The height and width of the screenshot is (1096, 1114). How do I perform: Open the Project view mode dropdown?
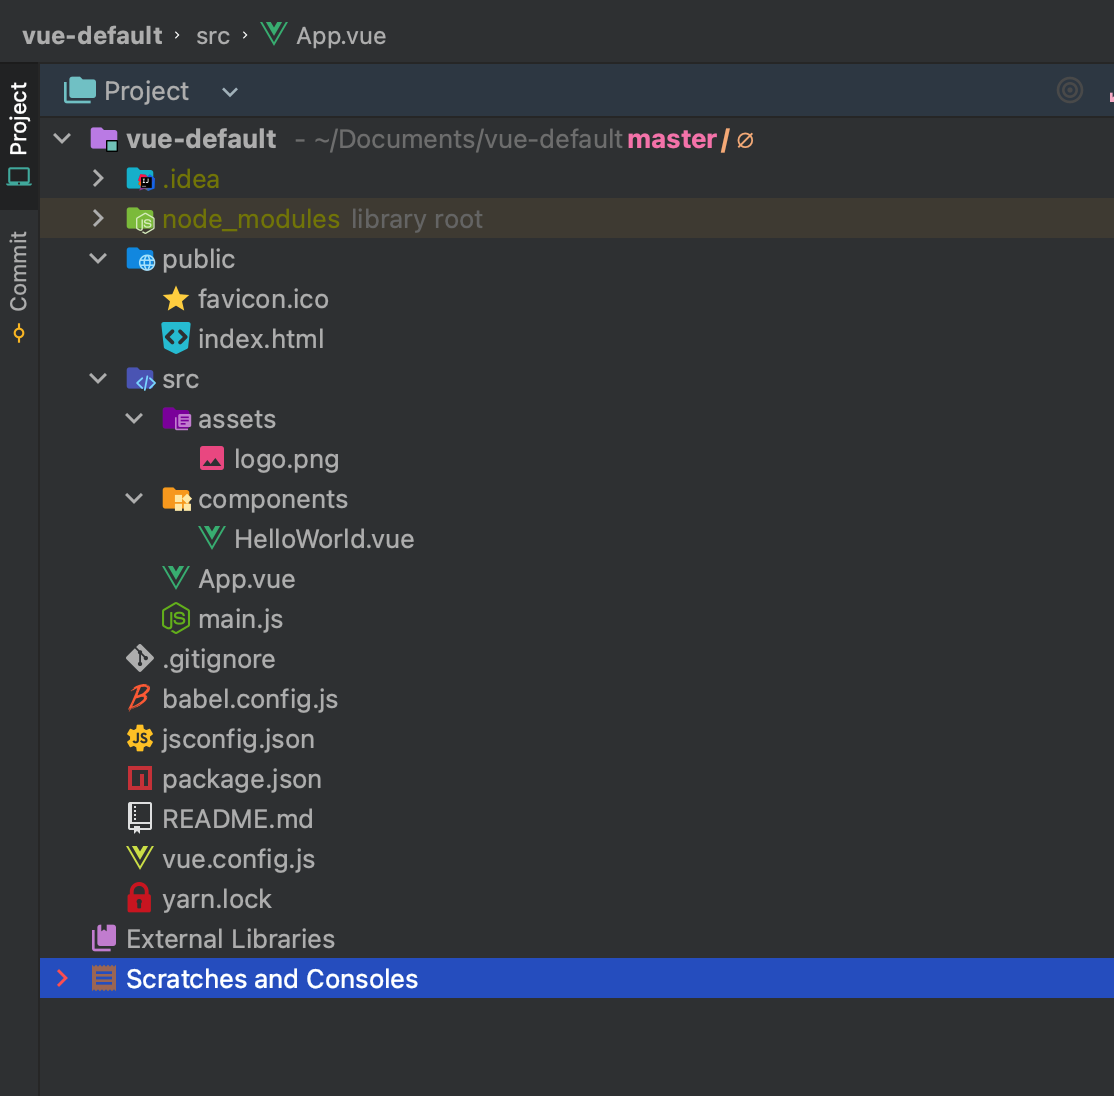(229, 91)
